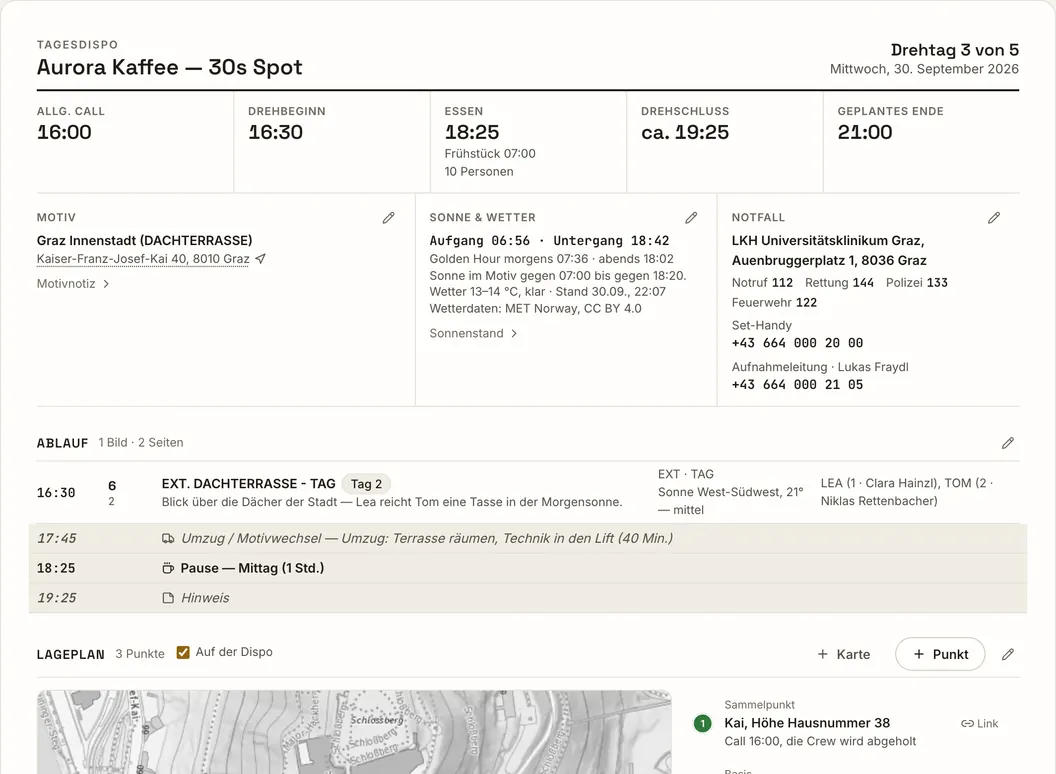The image size is (1056, 774).
Task: Click 'Kai, Höhe Hausnummer 38' point
Action: [807, 723]
